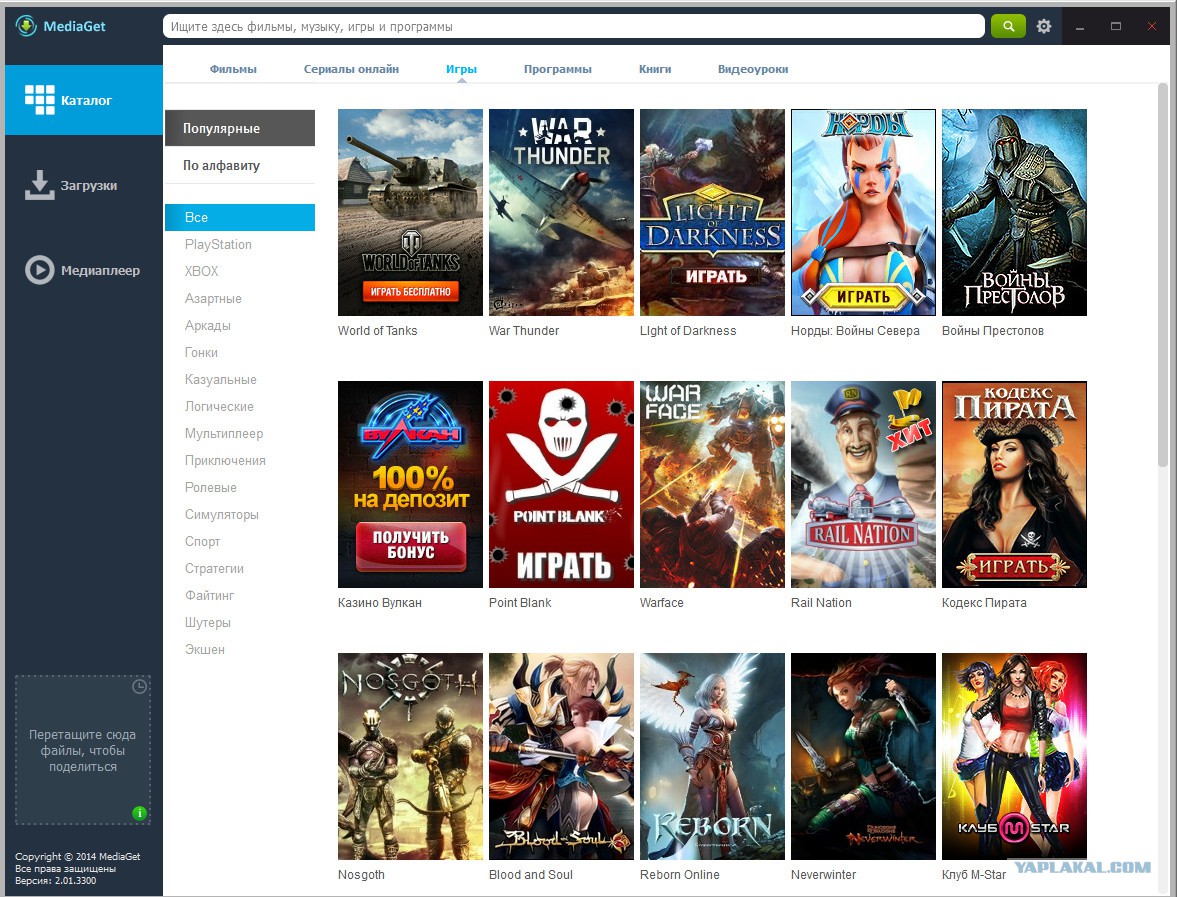Open the Медиаплеер play icon section
1177x897 pixels.
pyautogui.click(x=84, y=270)
